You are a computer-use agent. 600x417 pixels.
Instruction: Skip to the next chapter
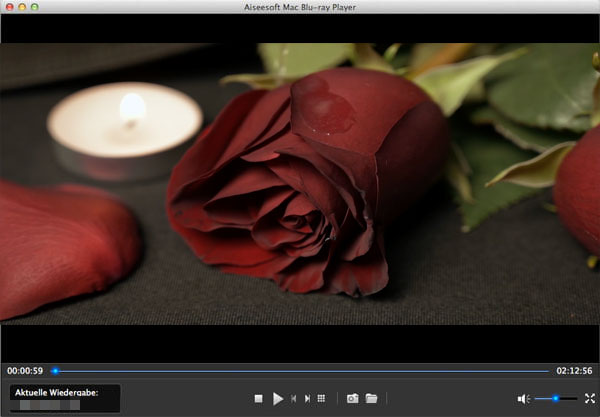(306, 398)
